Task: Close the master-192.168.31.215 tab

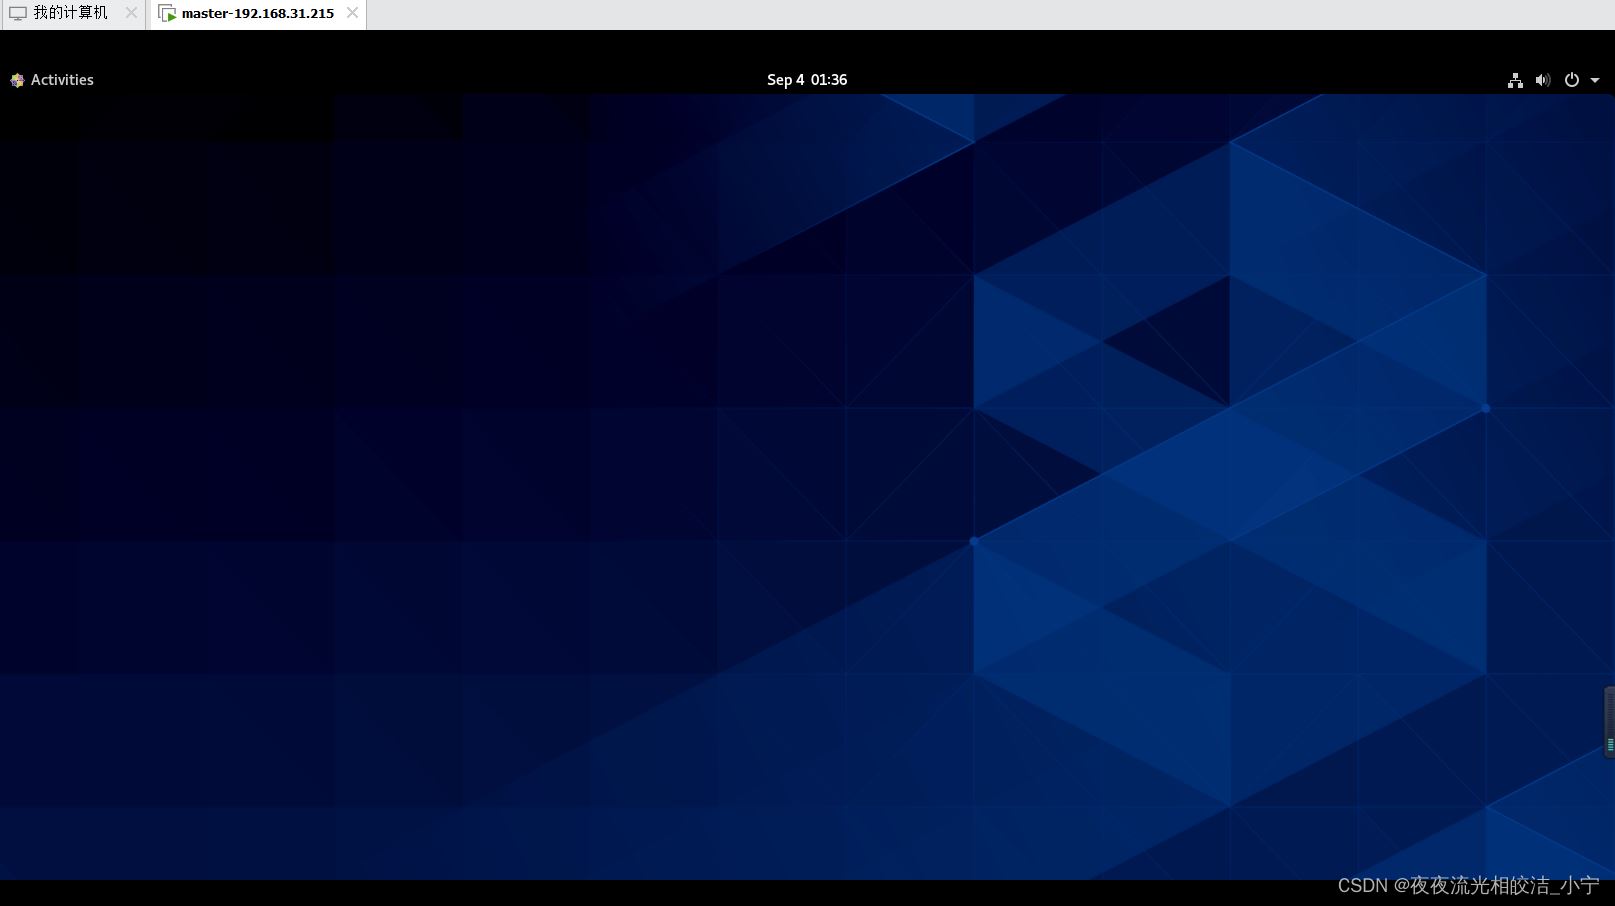Action: click(x=352, y=13)
